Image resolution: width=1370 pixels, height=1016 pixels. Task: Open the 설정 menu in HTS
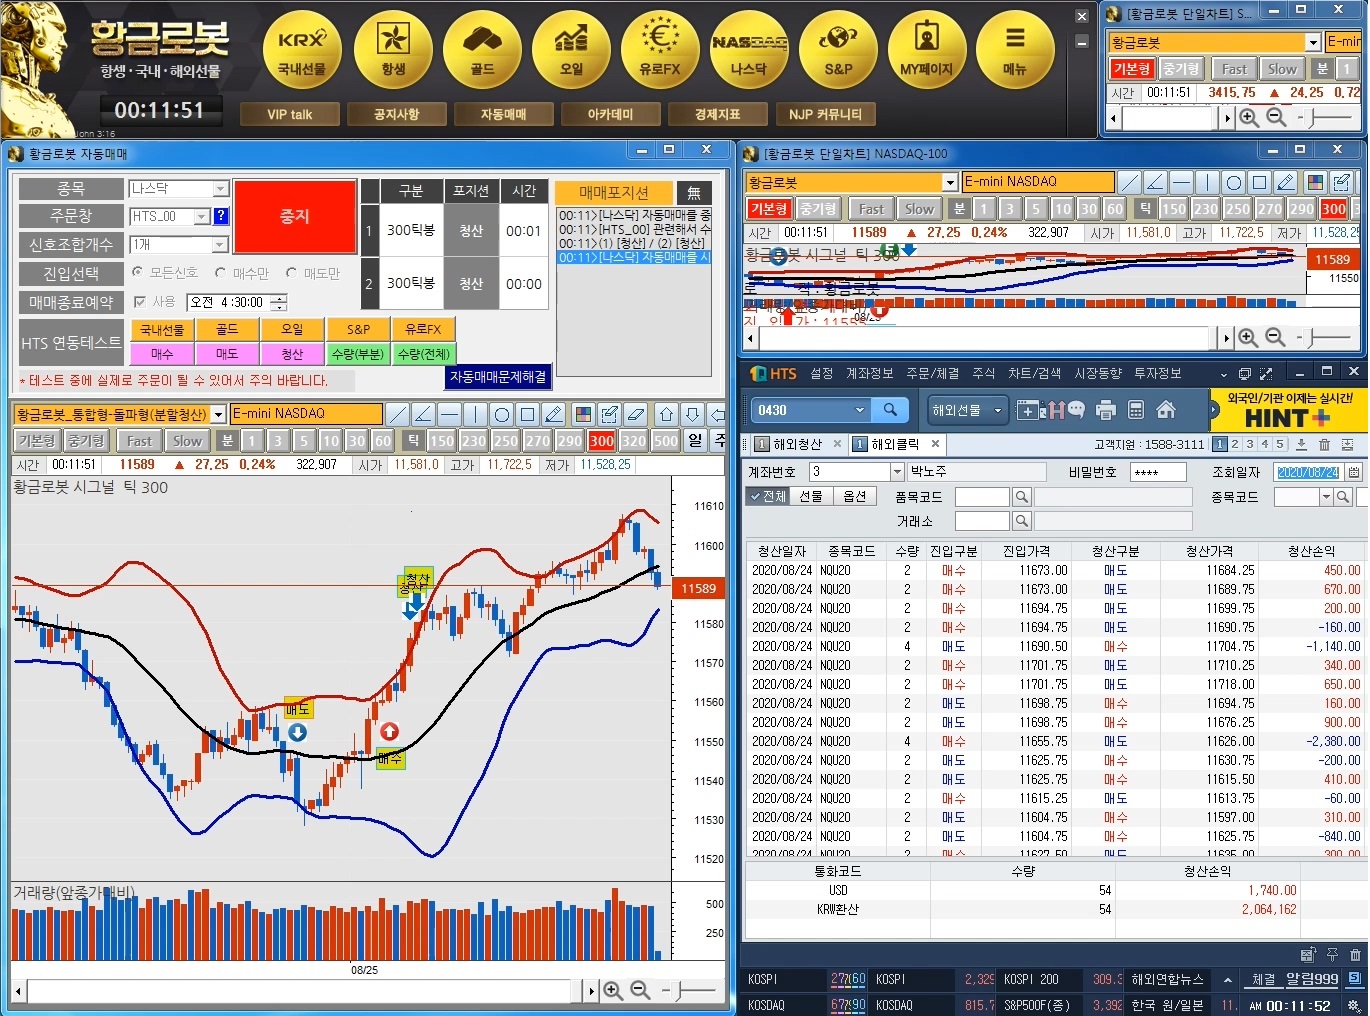(822, 373)
